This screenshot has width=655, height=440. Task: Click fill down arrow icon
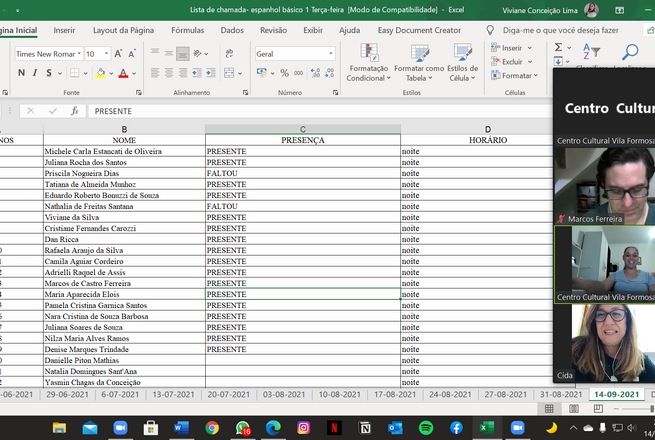pyautogui.click(x=559, y=62)
